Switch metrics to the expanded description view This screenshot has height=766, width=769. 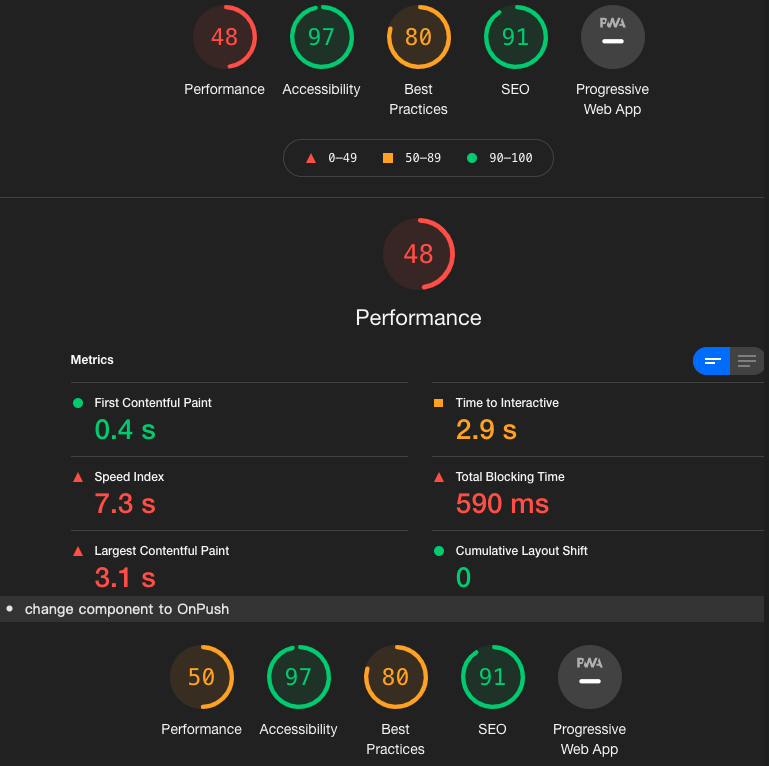(x=747, y=361)
